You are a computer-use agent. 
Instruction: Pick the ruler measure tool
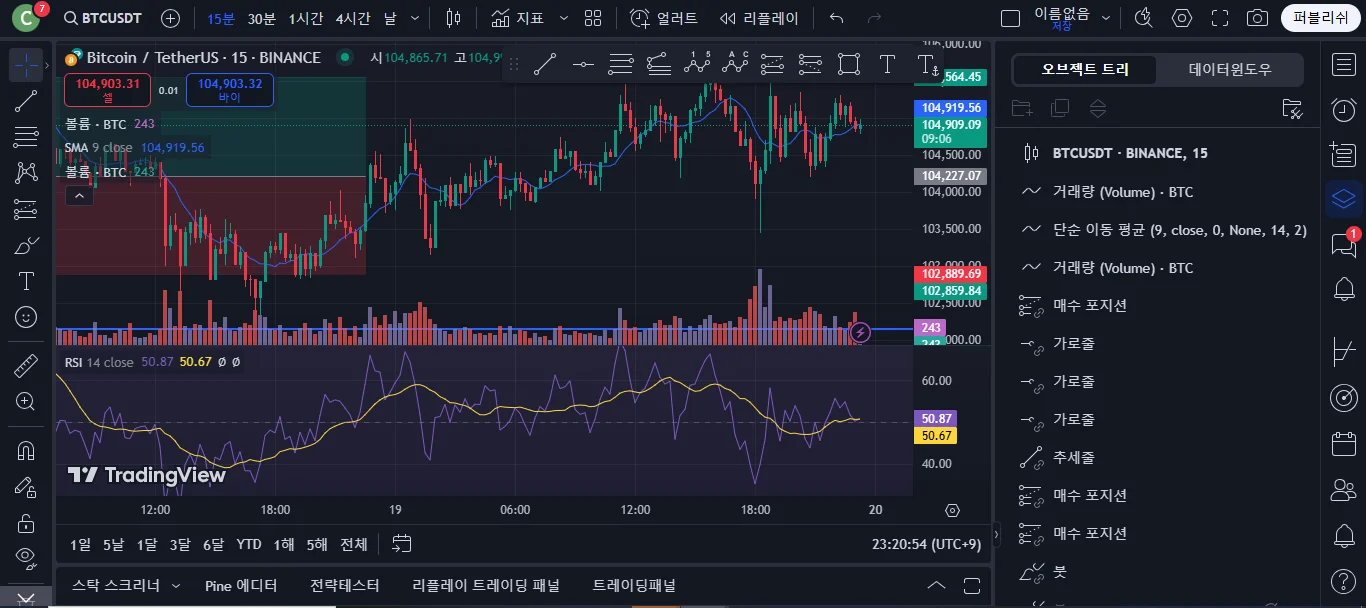click(26, 365)
